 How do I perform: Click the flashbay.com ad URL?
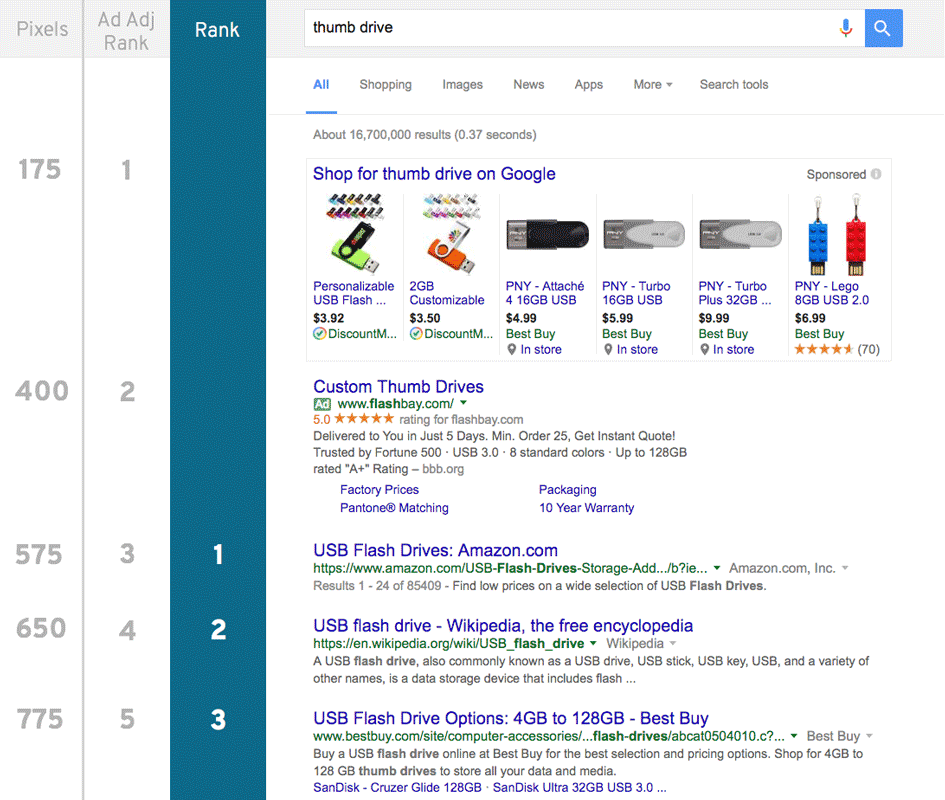(x=395, y=404)
